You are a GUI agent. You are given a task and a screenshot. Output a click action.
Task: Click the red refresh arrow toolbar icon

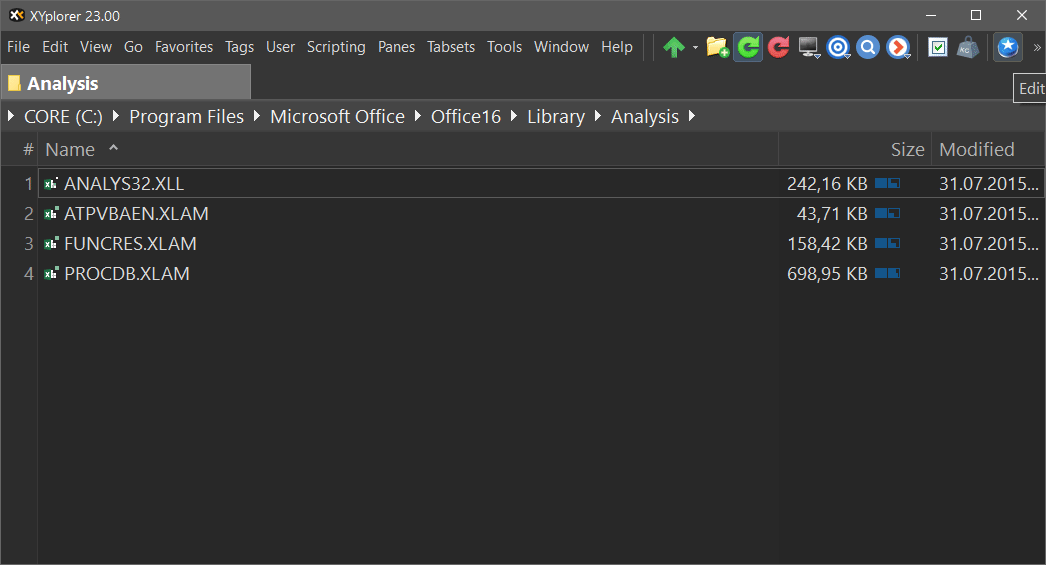click(778, 47)
